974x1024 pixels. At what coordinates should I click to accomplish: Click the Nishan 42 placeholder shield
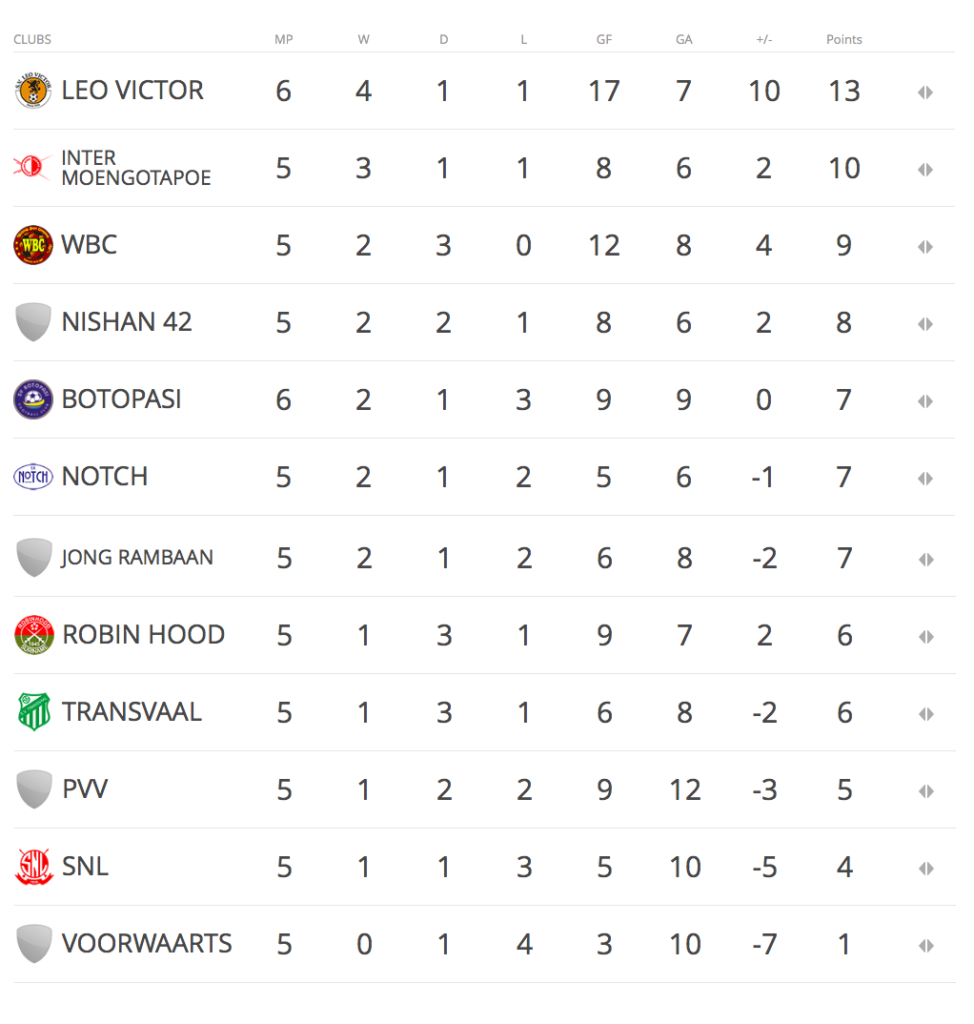[33, 322]
